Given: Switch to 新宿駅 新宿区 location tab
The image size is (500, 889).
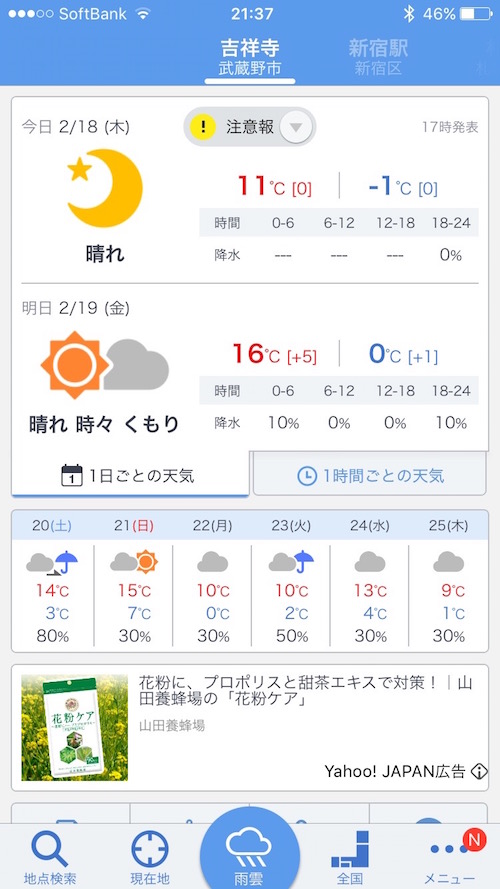Looking at the screenshot, I should (x=378, y=57).
